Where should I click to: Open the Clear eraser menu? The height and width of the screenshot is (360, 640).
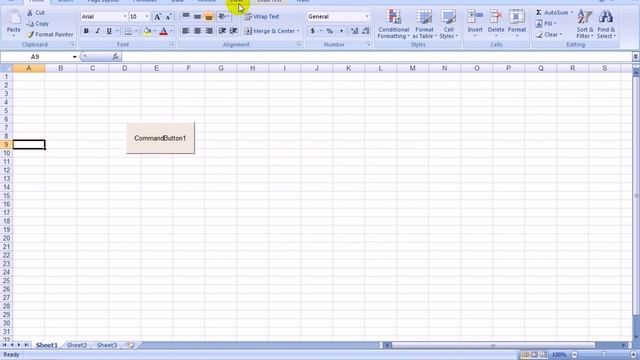point(549,35)
